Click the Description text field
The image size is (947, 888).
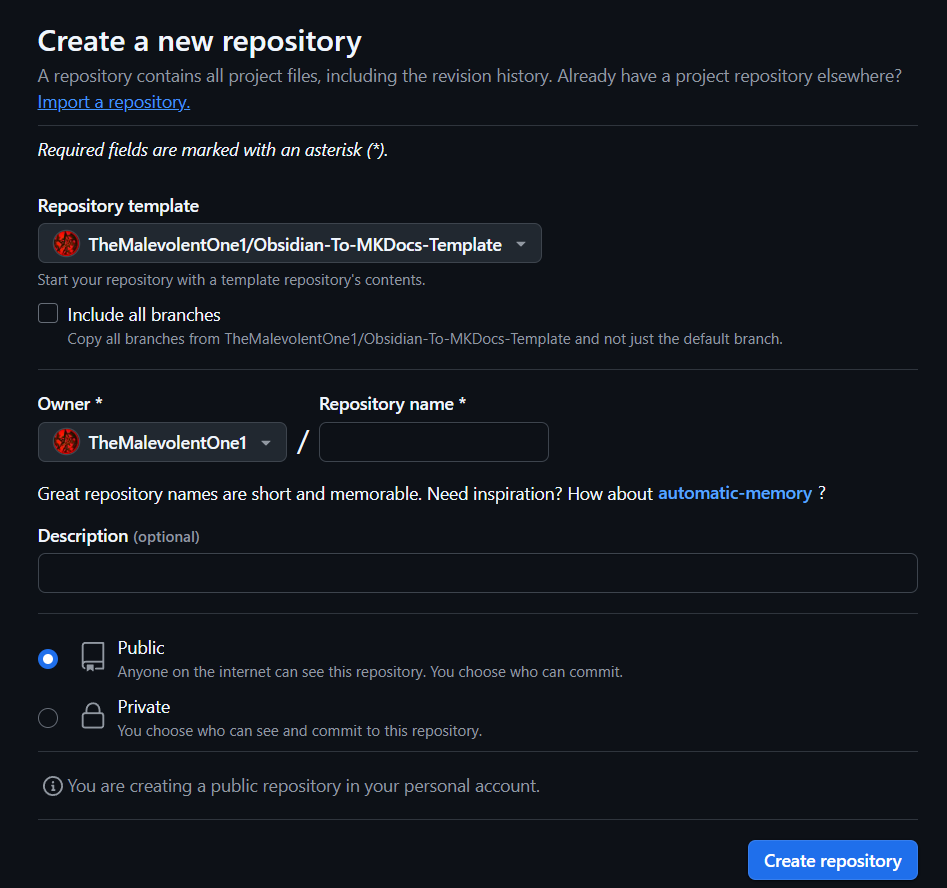(x=477, y=572)
